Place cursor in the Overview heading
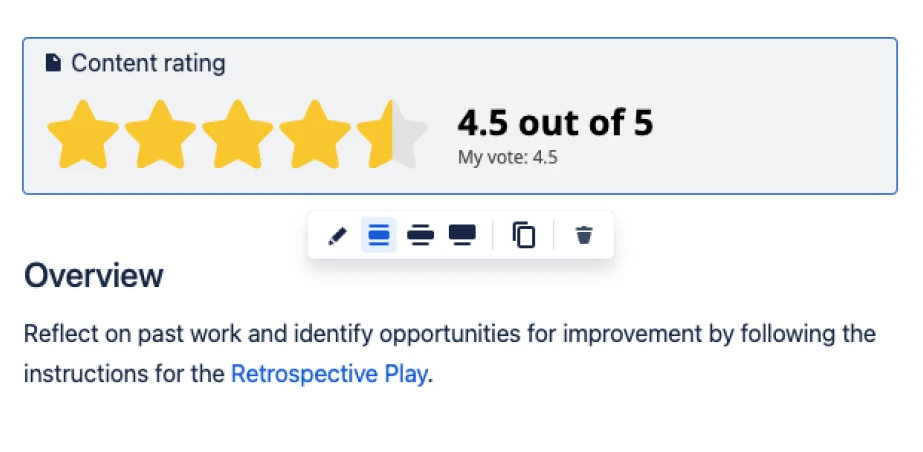Image resolution: width=923 pixels, height=452 pixels. tap(94, 275)
